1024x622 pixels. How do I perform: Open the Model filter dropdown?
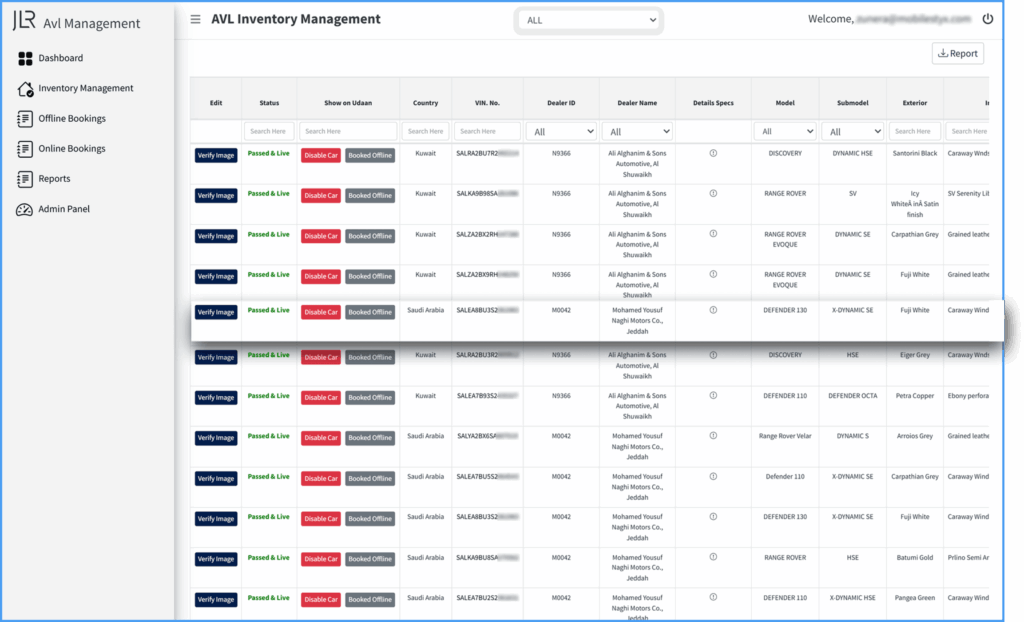784,131
